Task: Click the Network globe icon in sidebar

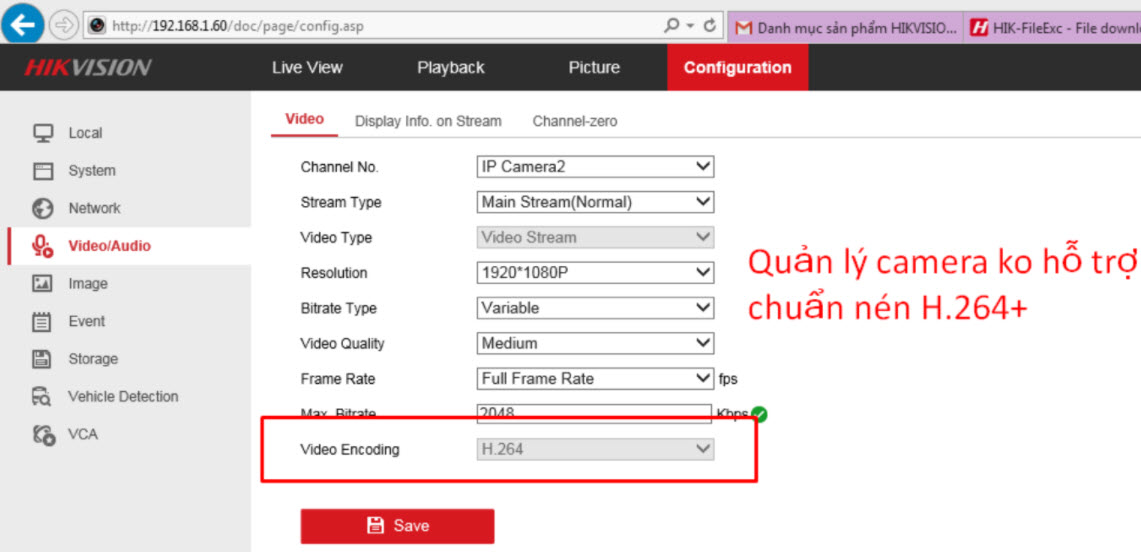Action: [x=43, y=209]
